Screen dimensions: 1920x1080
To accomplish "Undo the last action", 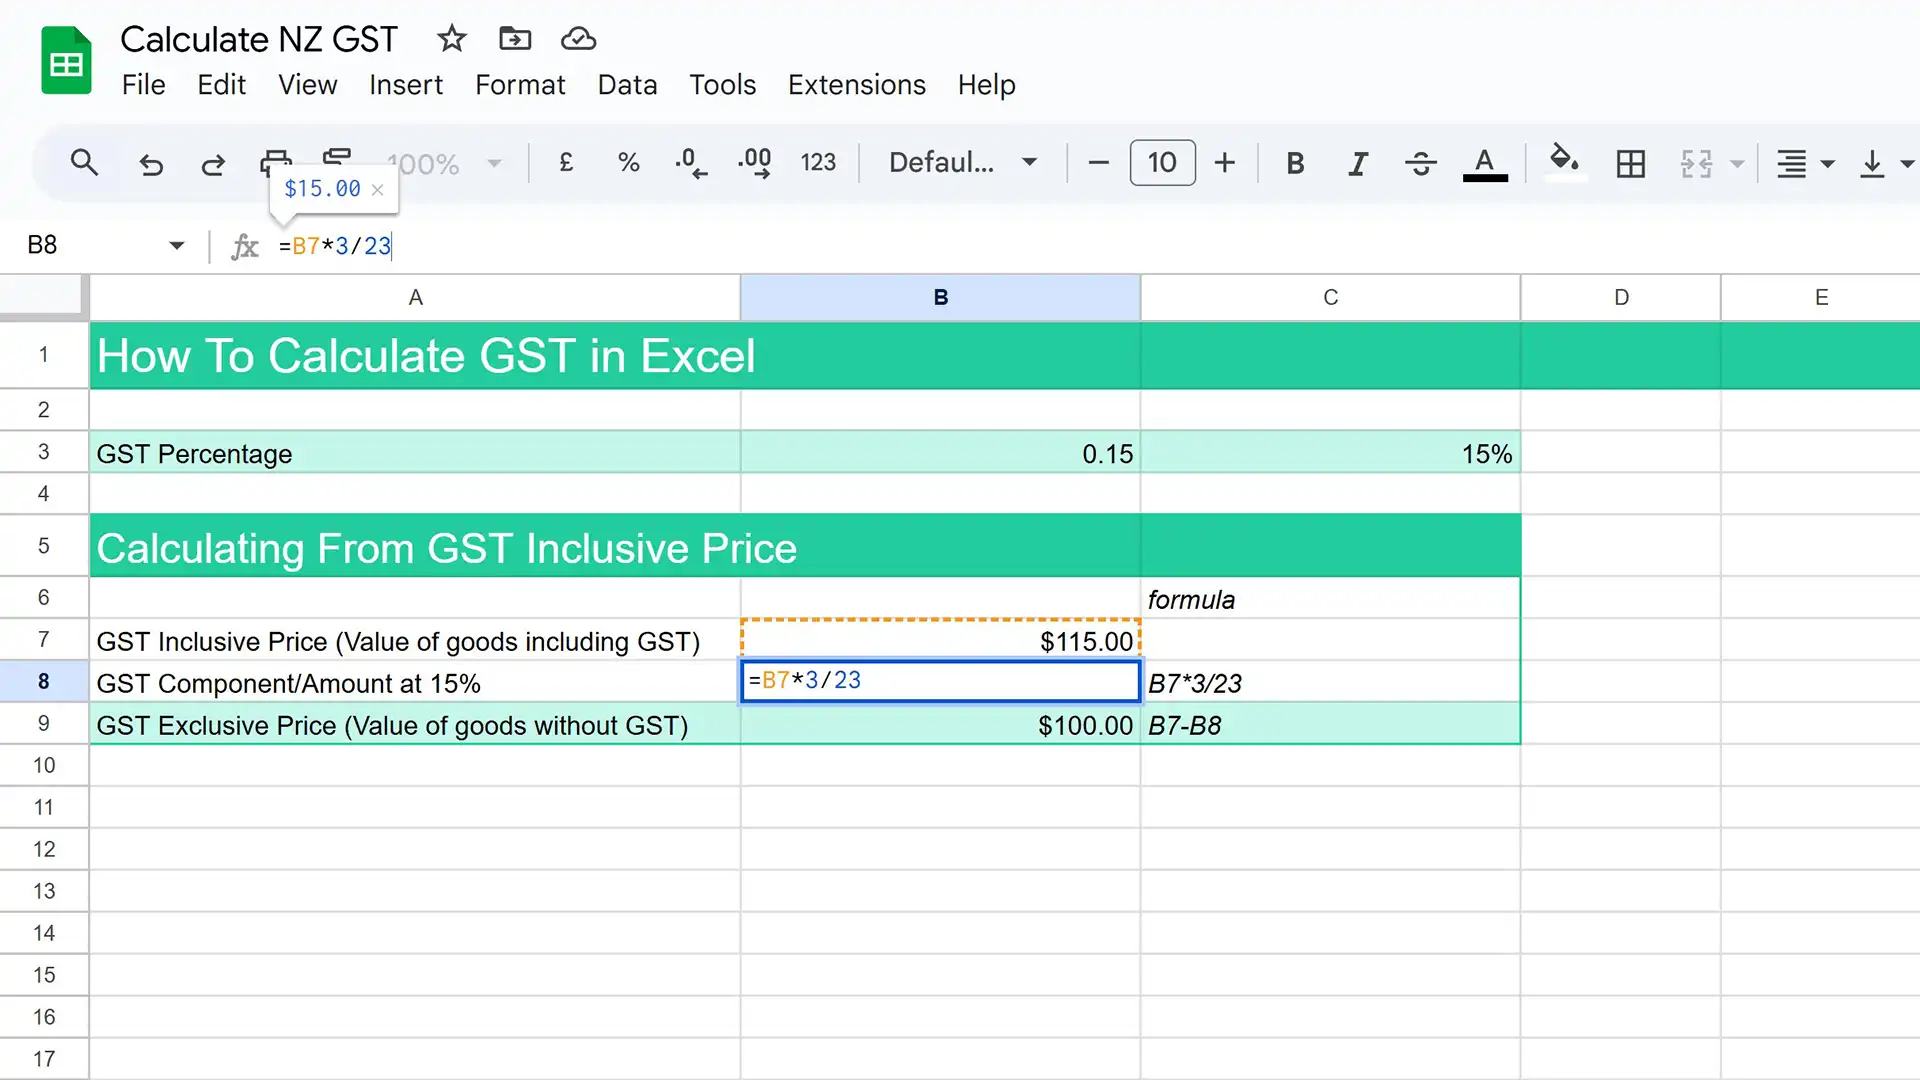I will (150, 163).
